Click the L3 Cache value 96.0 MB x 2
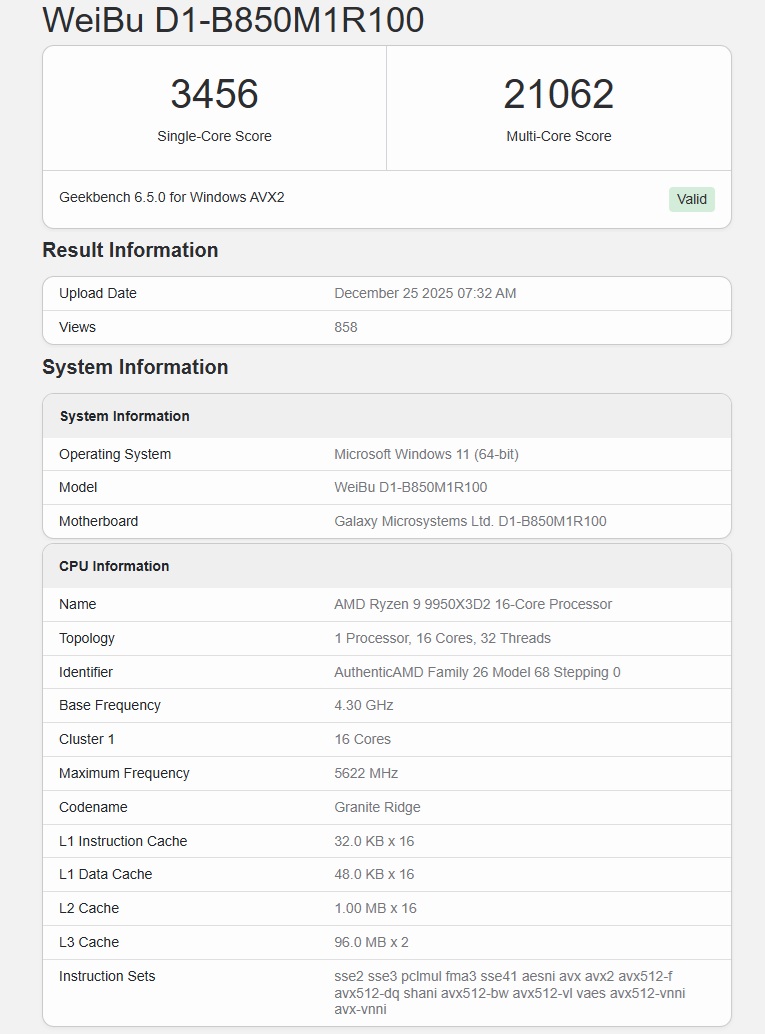 click(x=371, y=942)
